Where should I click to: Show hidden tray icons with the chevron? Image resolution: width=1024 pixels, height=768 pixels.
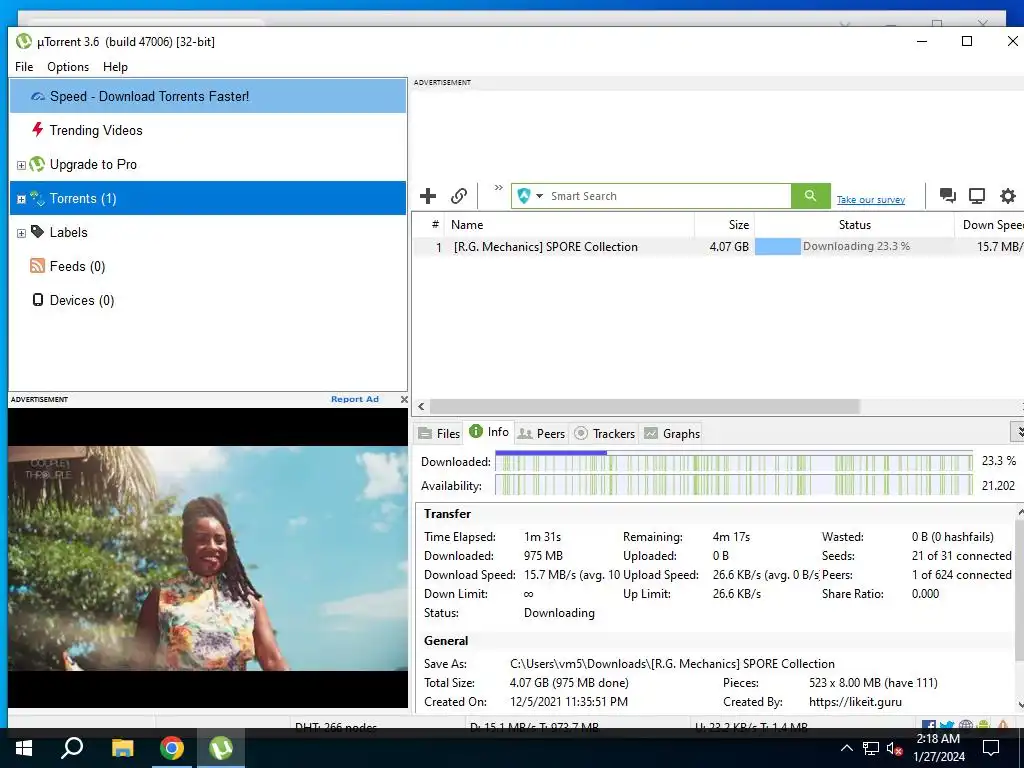846,748
